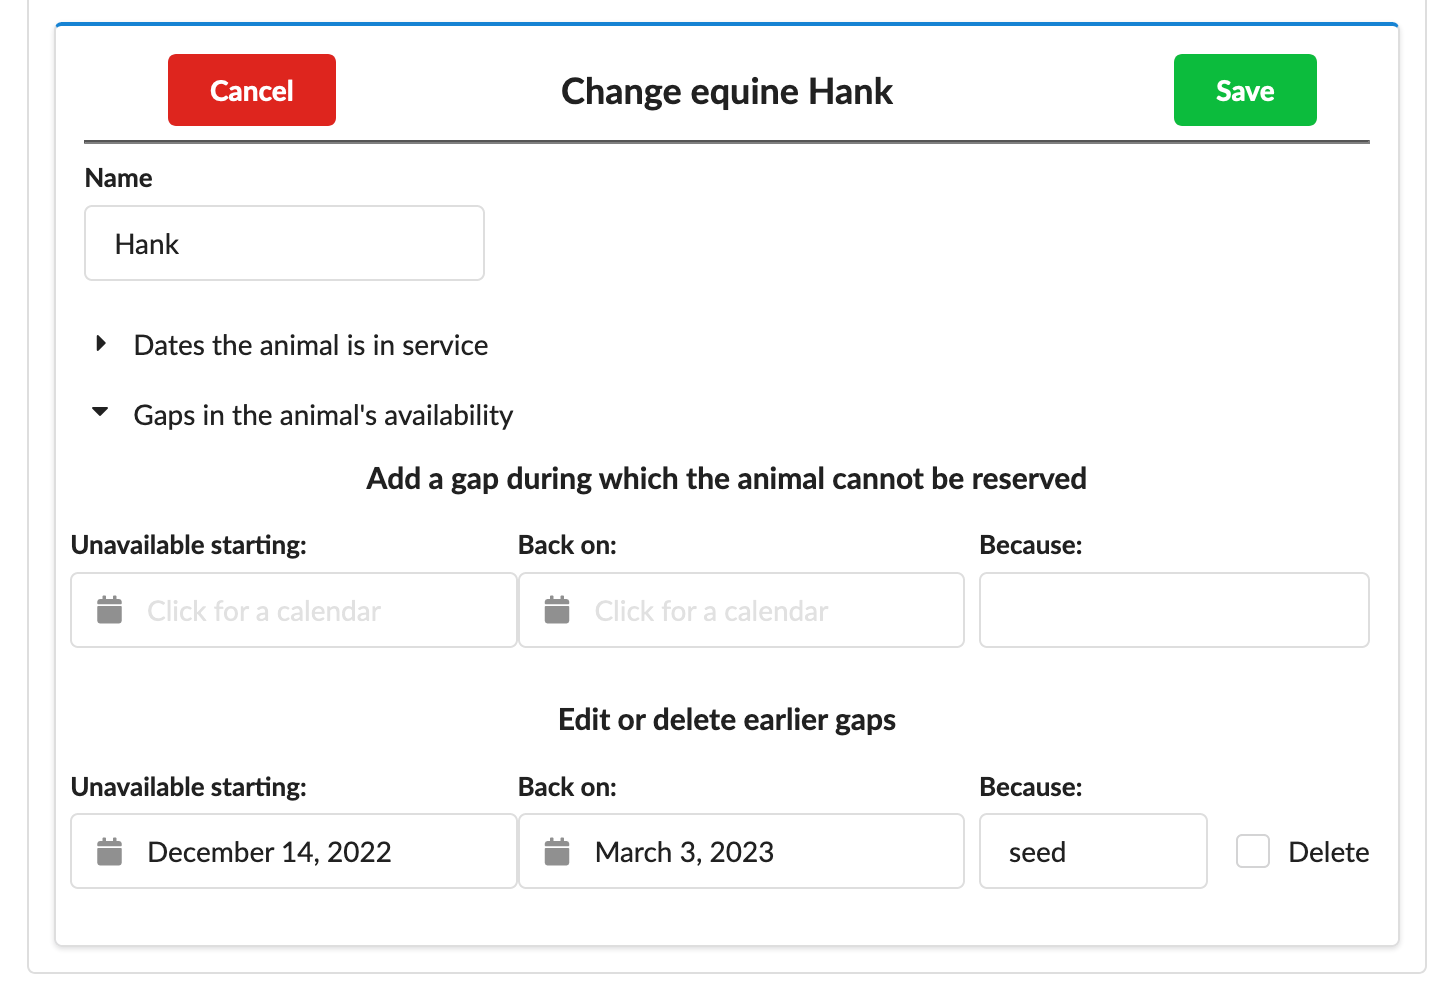Screen dimensions: 1440x988
Task: Edit the Because field containing seed
Action: (1093, 851)
